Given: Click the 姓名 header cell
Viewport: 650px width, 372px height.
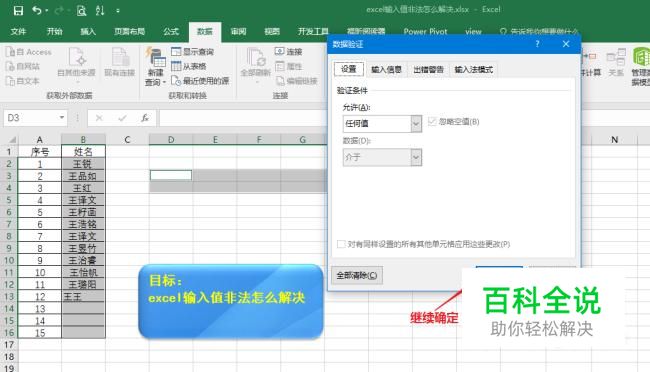Looking at the screenshot, I should [x=83, y=152].
